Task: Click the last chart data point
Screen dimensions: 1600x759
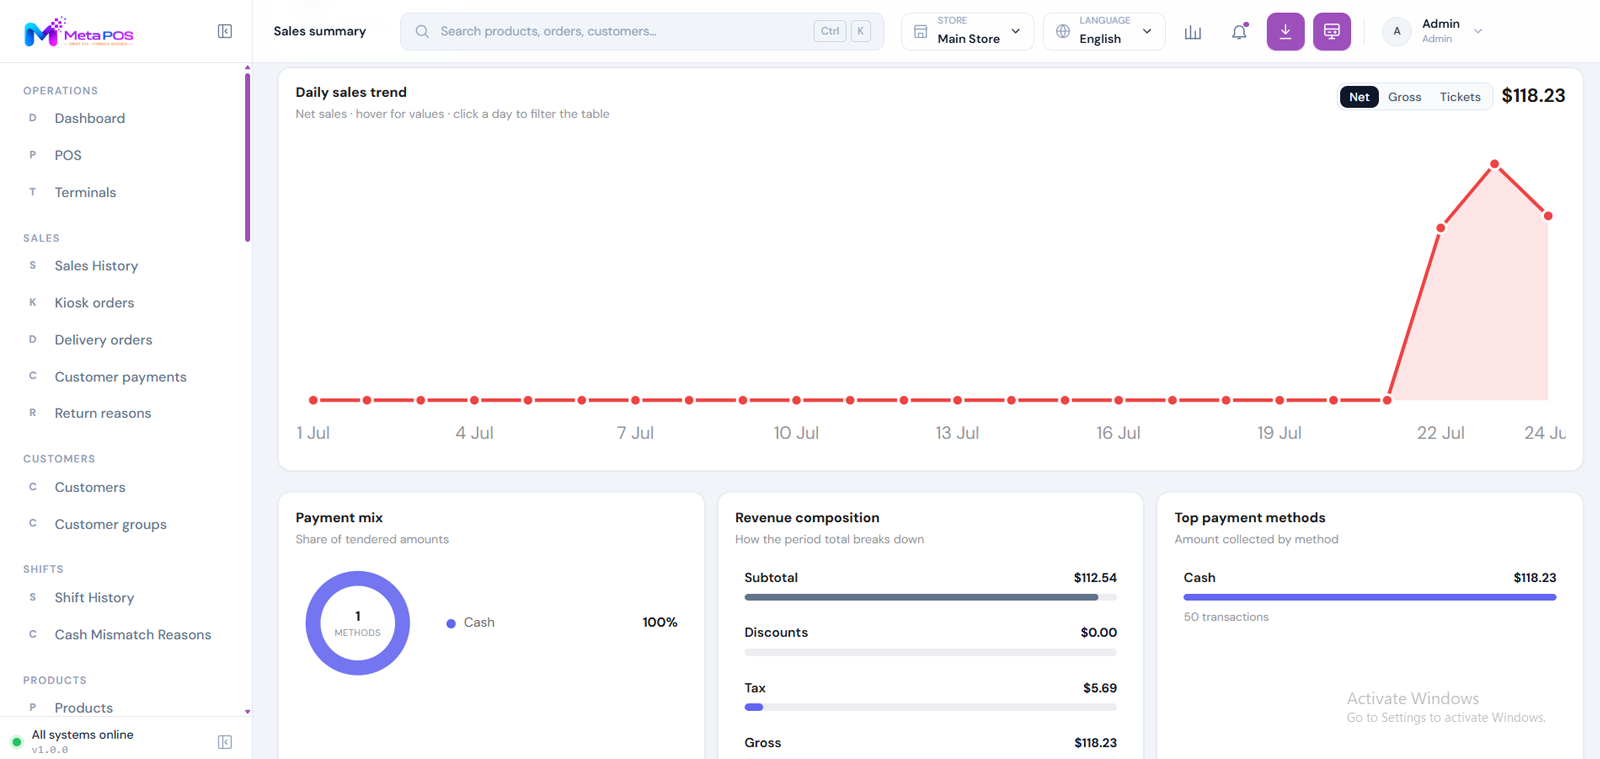Action: pos(1548,216)
